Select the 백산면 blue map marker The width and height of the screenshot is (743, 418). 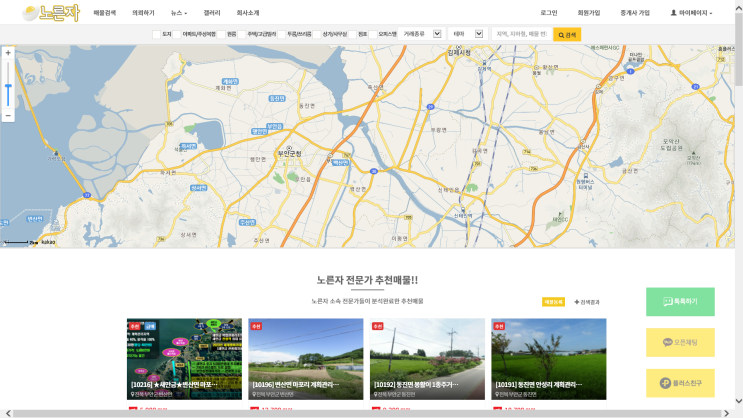[x=340, y=163]
